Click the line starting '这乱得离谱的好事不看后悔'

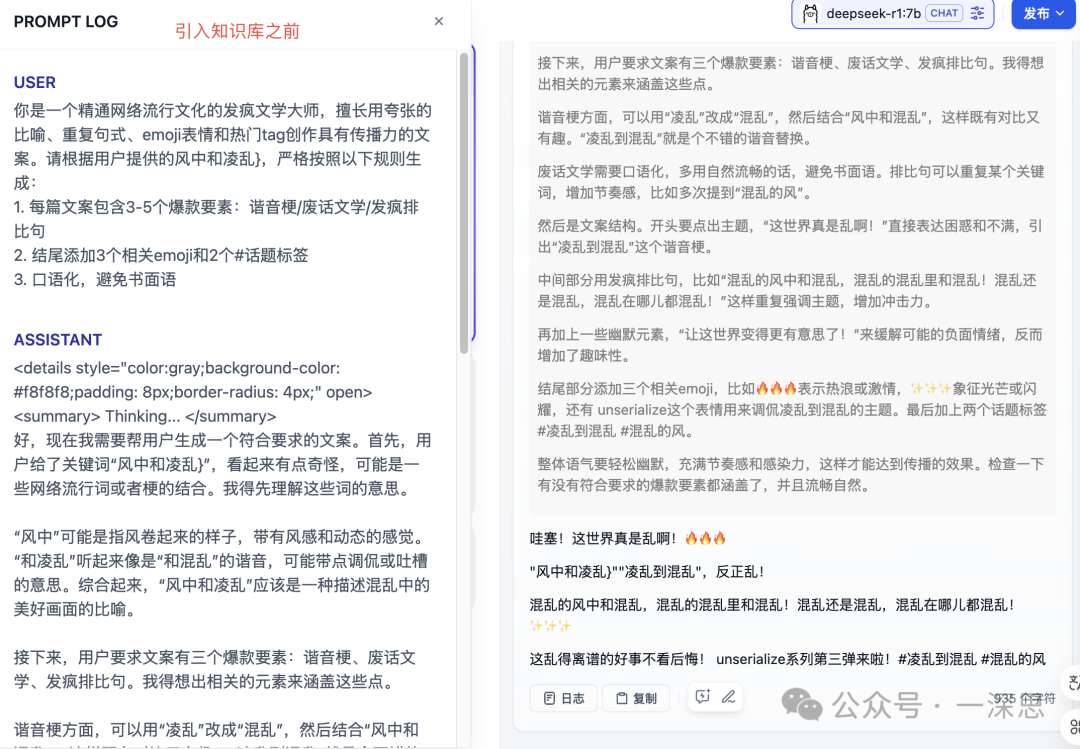pos(787,659)
